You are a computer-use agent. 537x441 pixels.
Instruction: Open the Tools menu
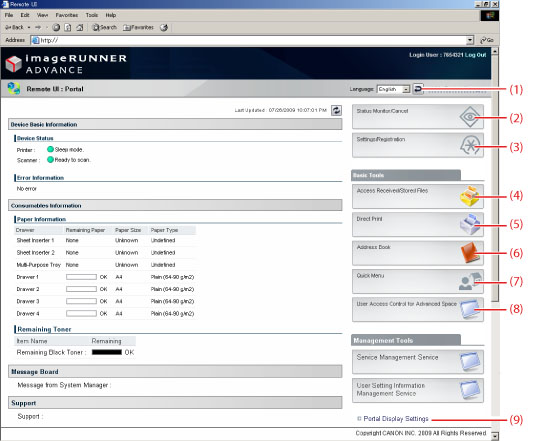click(x=92, y=15)
